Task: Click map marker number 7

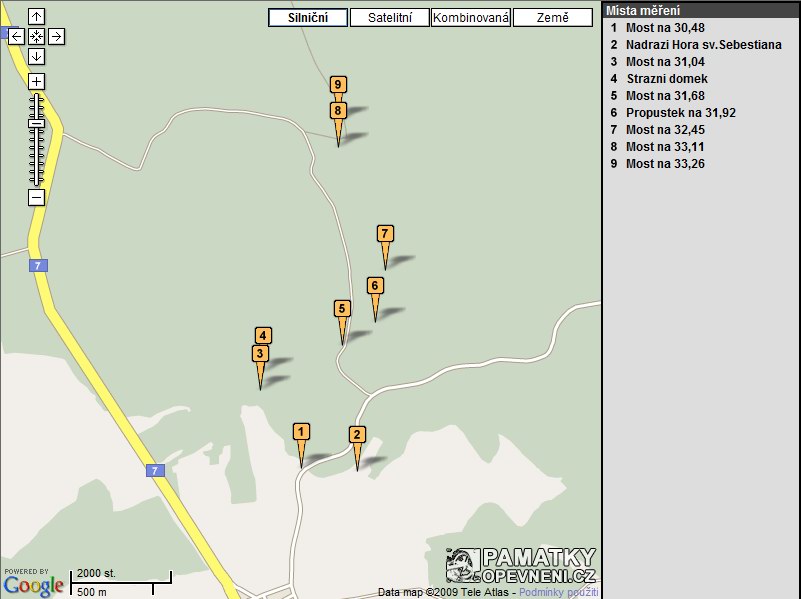Action: tap(385, 234)
